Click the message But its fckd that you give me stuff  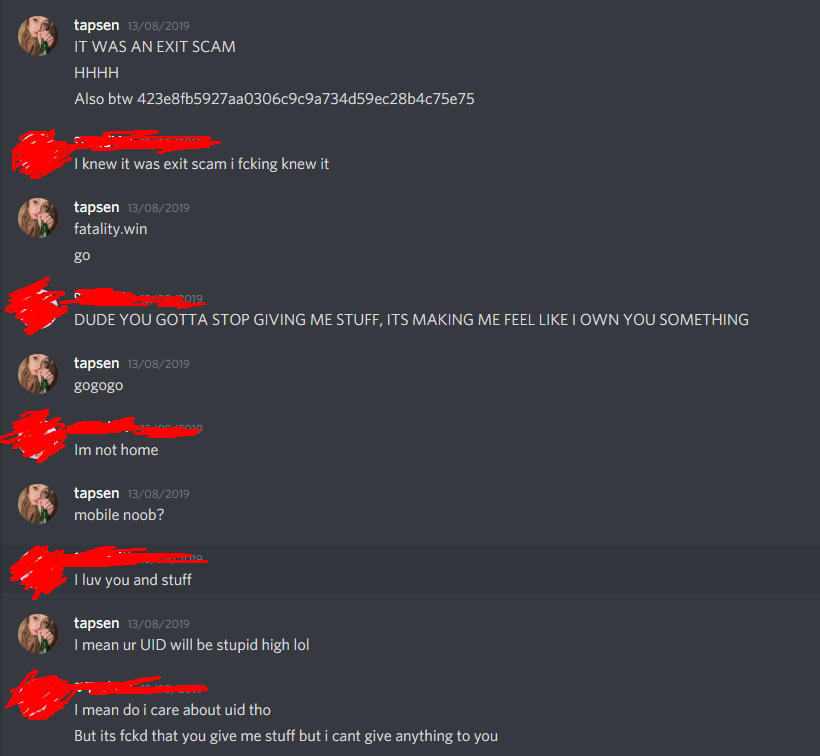point(286,736)
